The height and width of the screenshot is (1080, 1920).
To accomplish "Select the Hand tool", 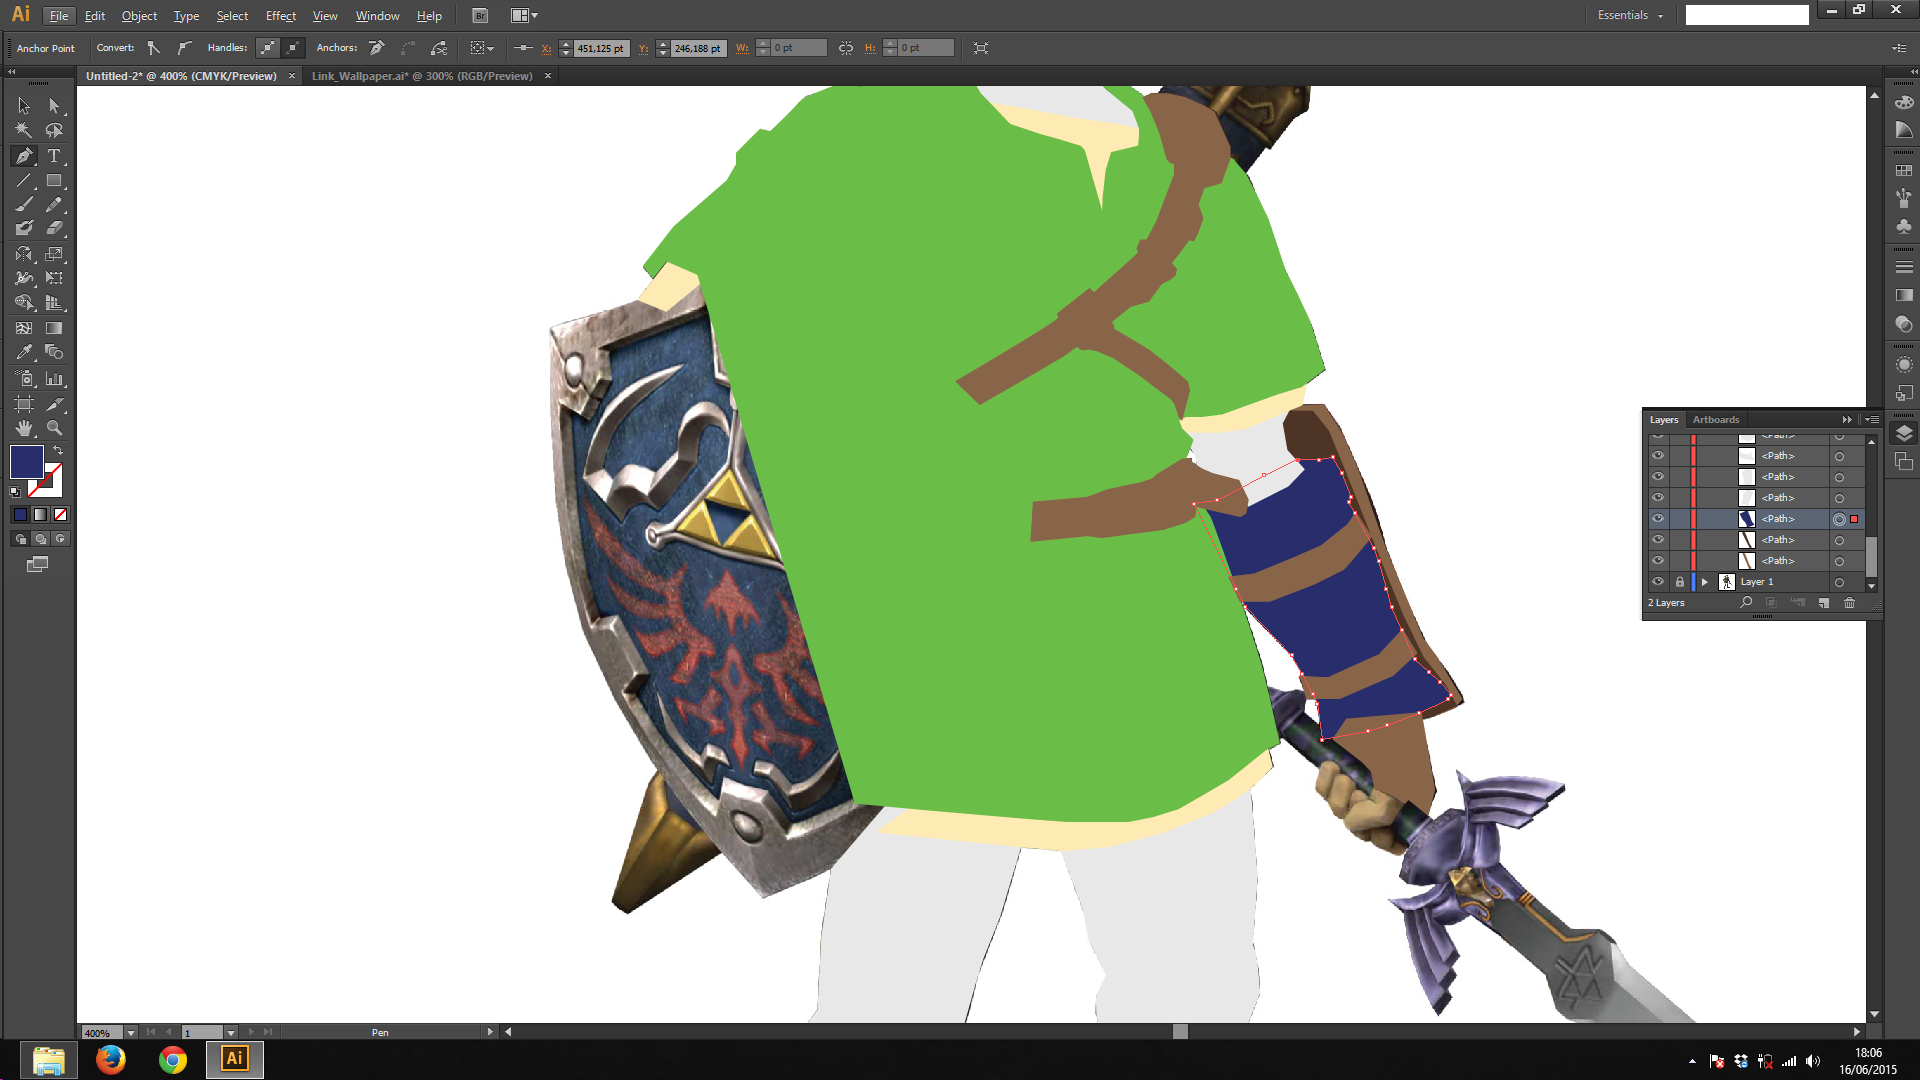I will [x=24, y=428].
